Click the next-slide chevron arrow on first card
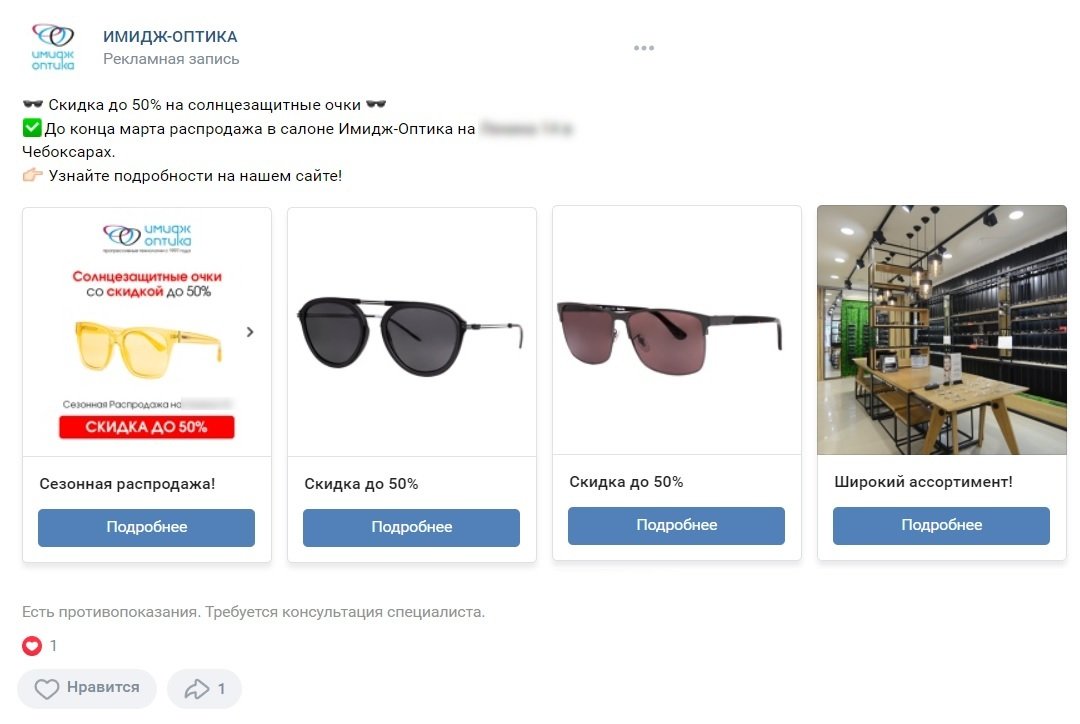The height and width of the screenshot is (724, 1080). coord(250,332)
